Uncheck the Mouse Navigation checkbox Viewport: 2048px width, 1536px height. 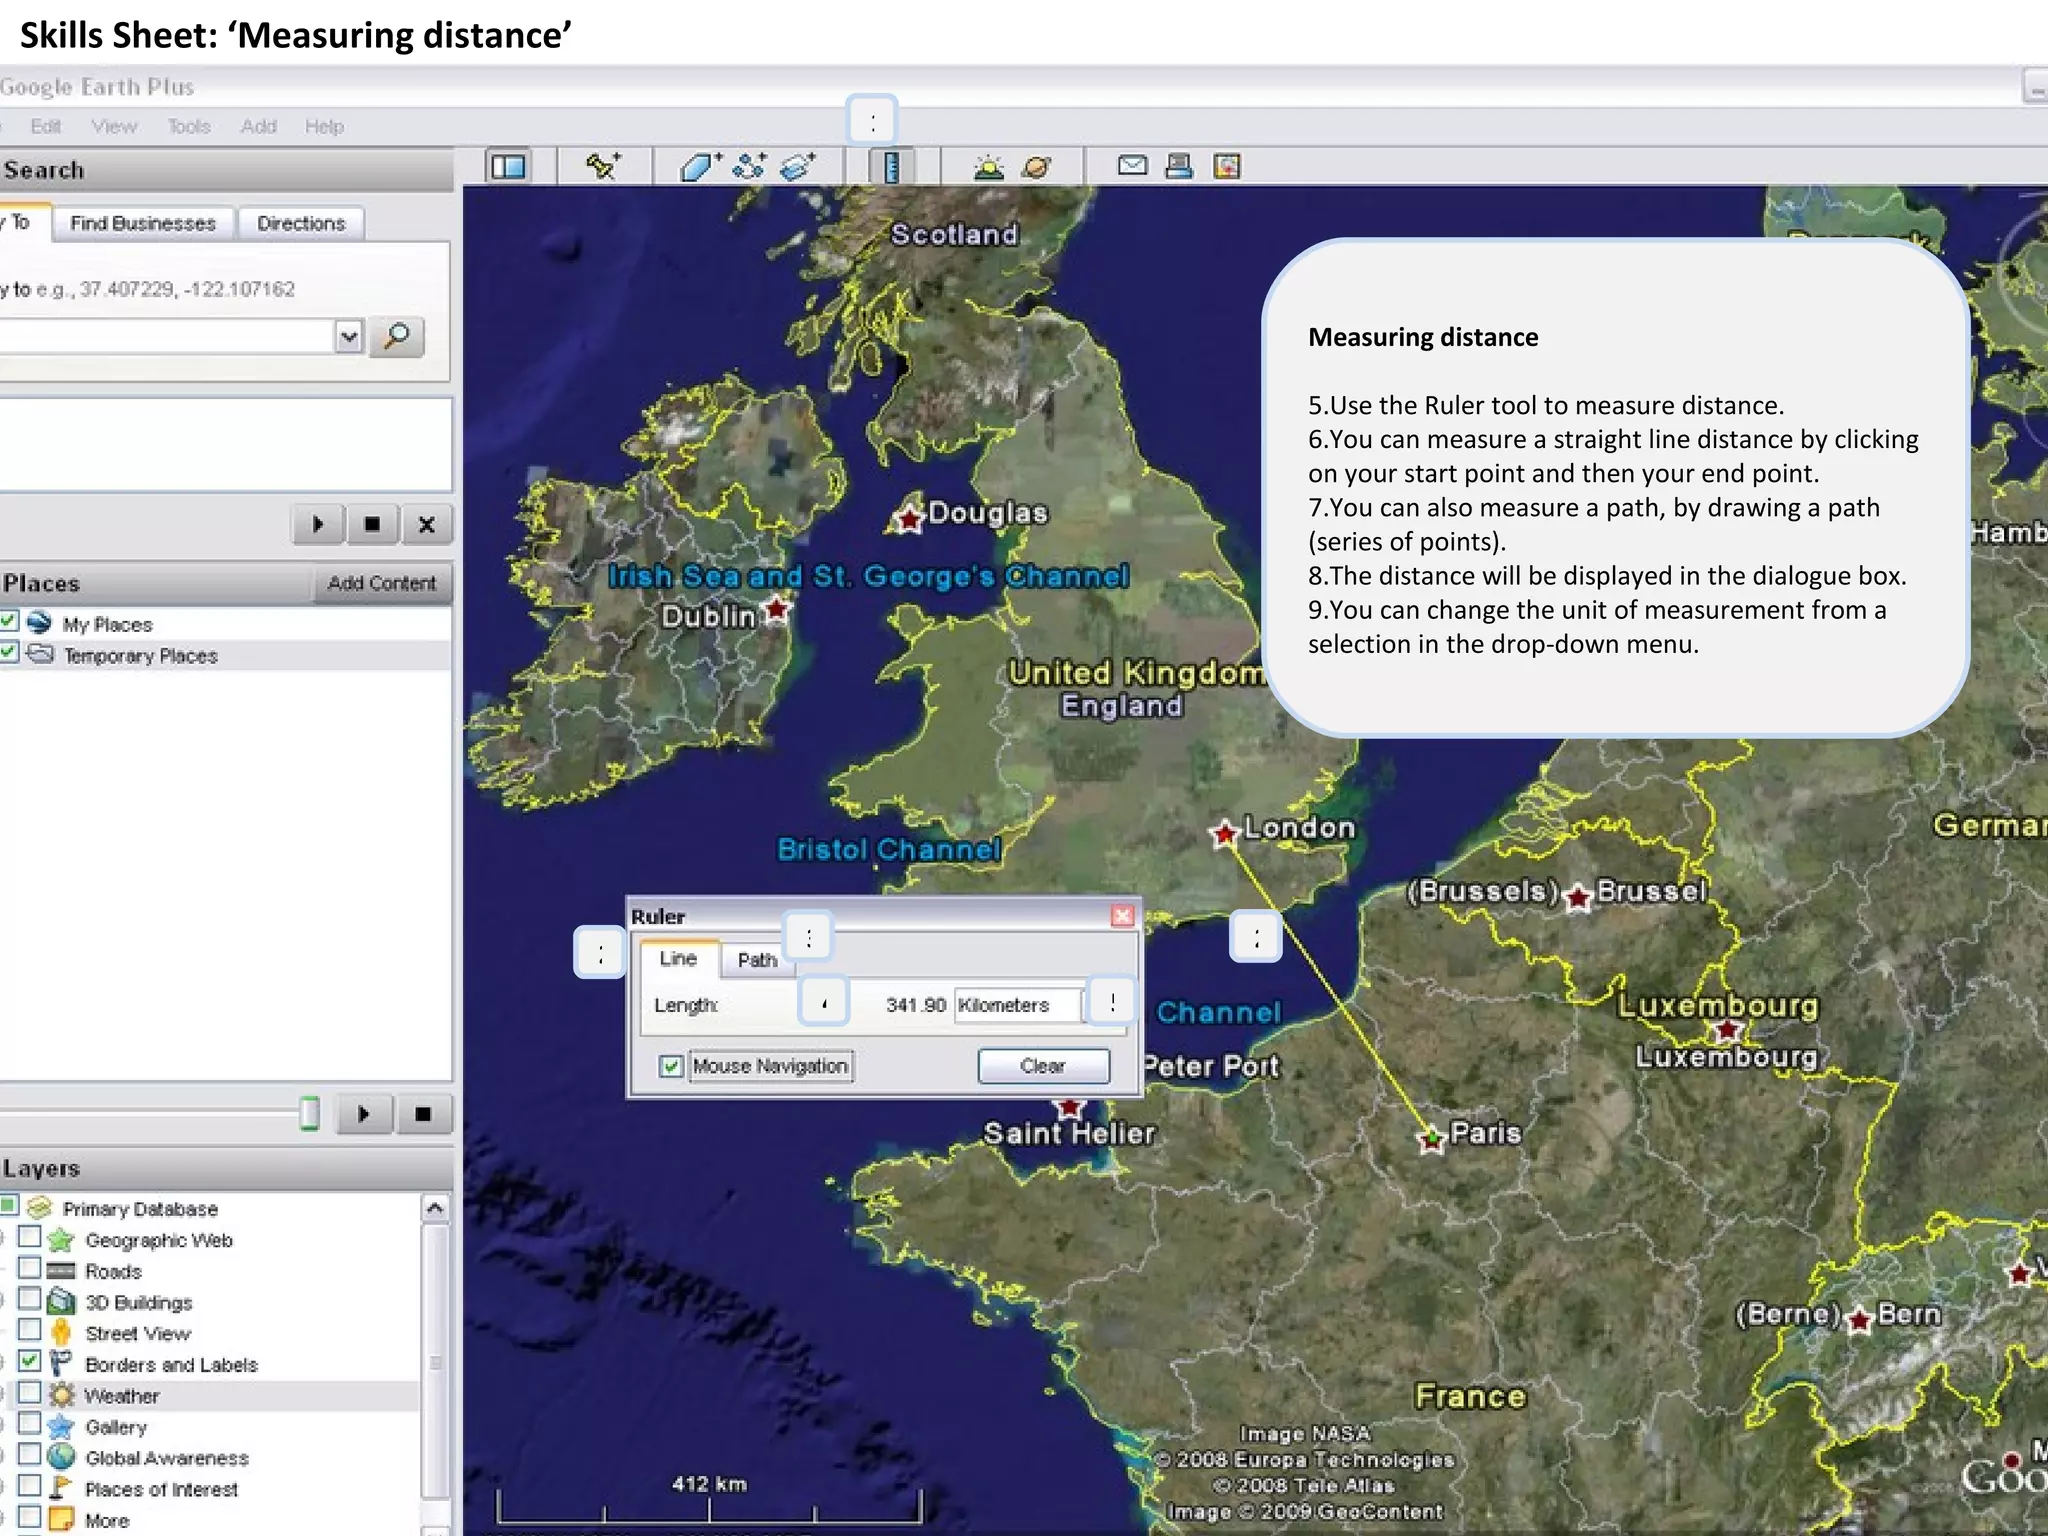(671, 1066)
